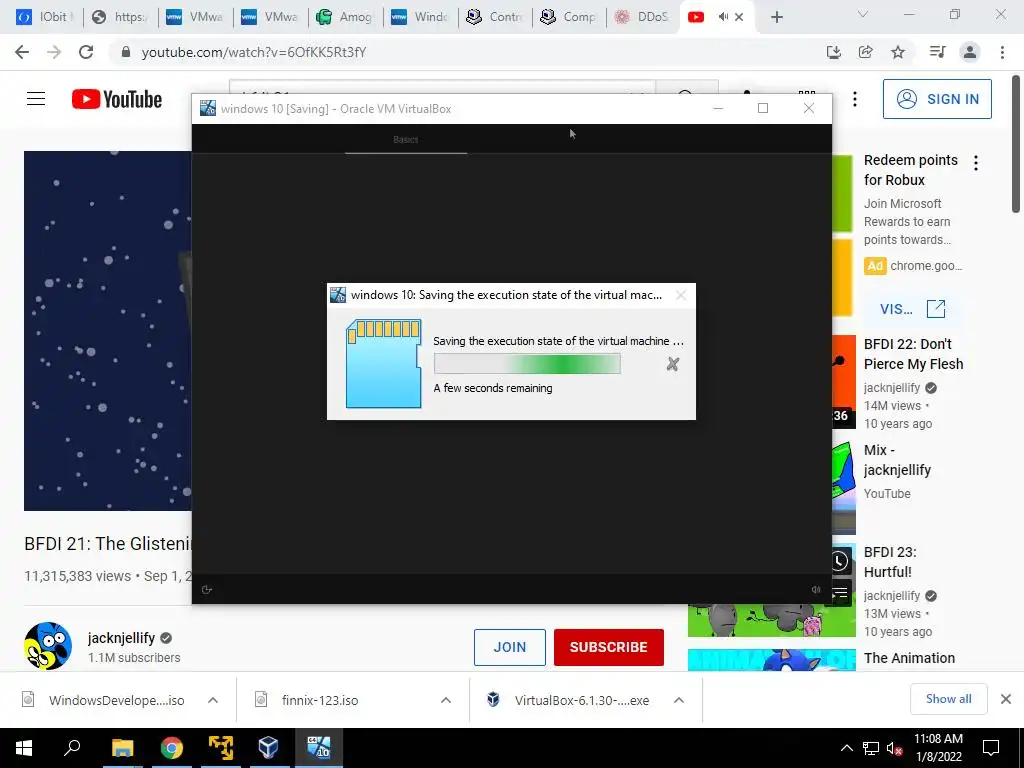
Task: Open taskbar clock 11:08 AM
Action: pyautogui.click(x=938, y=748)
